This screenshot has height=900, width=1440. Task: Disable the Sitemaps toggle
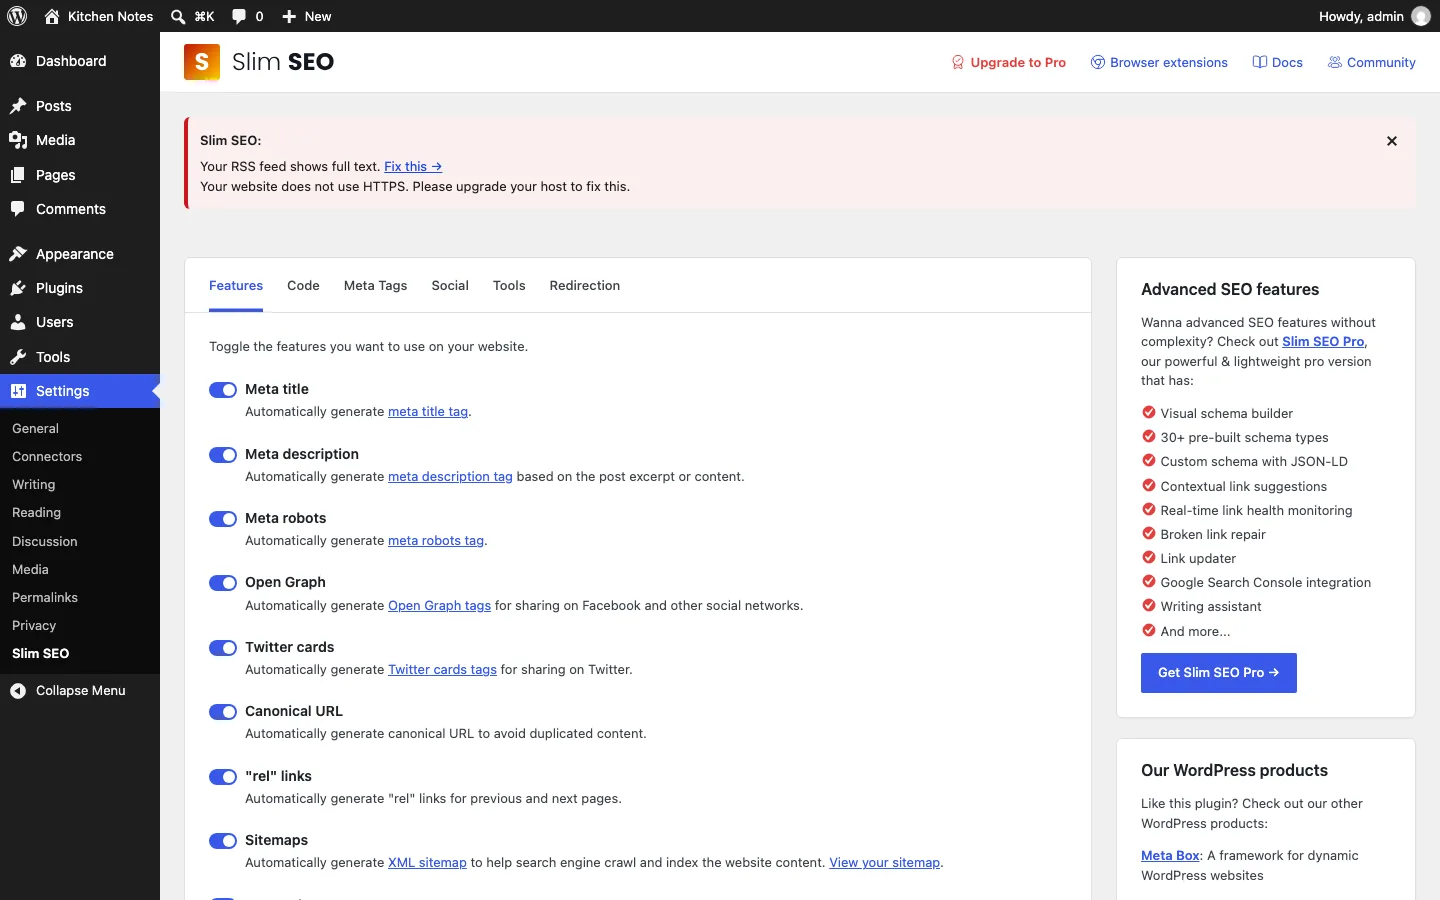click(223, 841)
